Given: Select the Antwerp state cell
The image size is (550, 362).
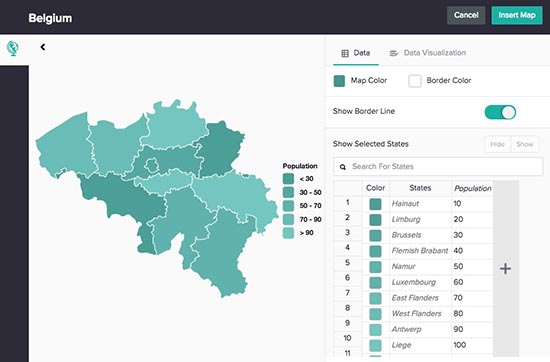Looking at the screenshot, I should [x=420, y=330].
